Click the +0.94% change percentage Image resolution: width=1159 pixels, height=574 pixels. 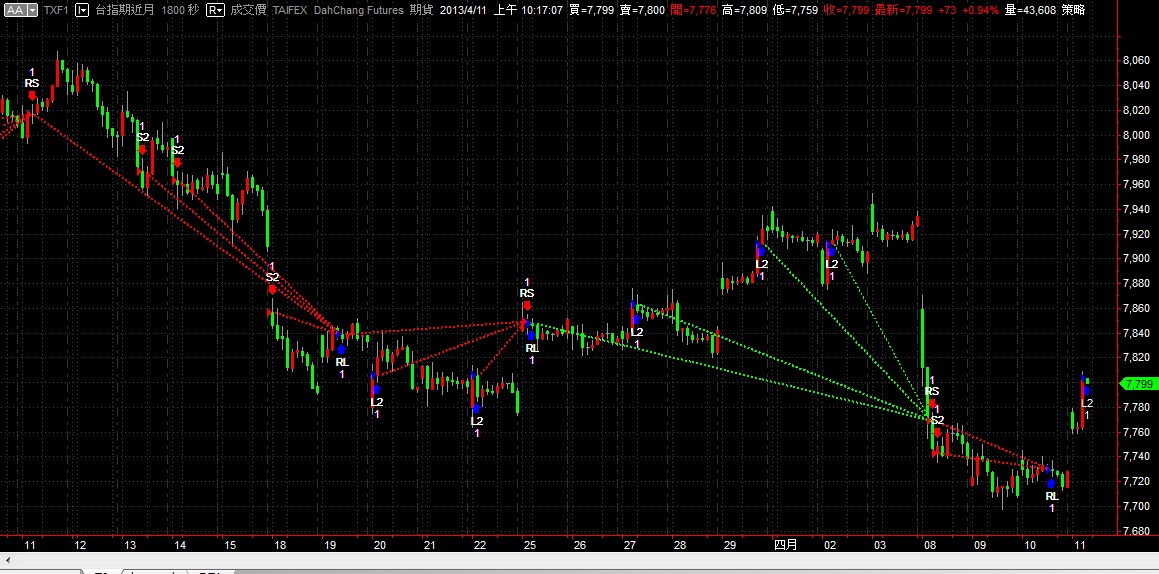[x=982, y=10]
